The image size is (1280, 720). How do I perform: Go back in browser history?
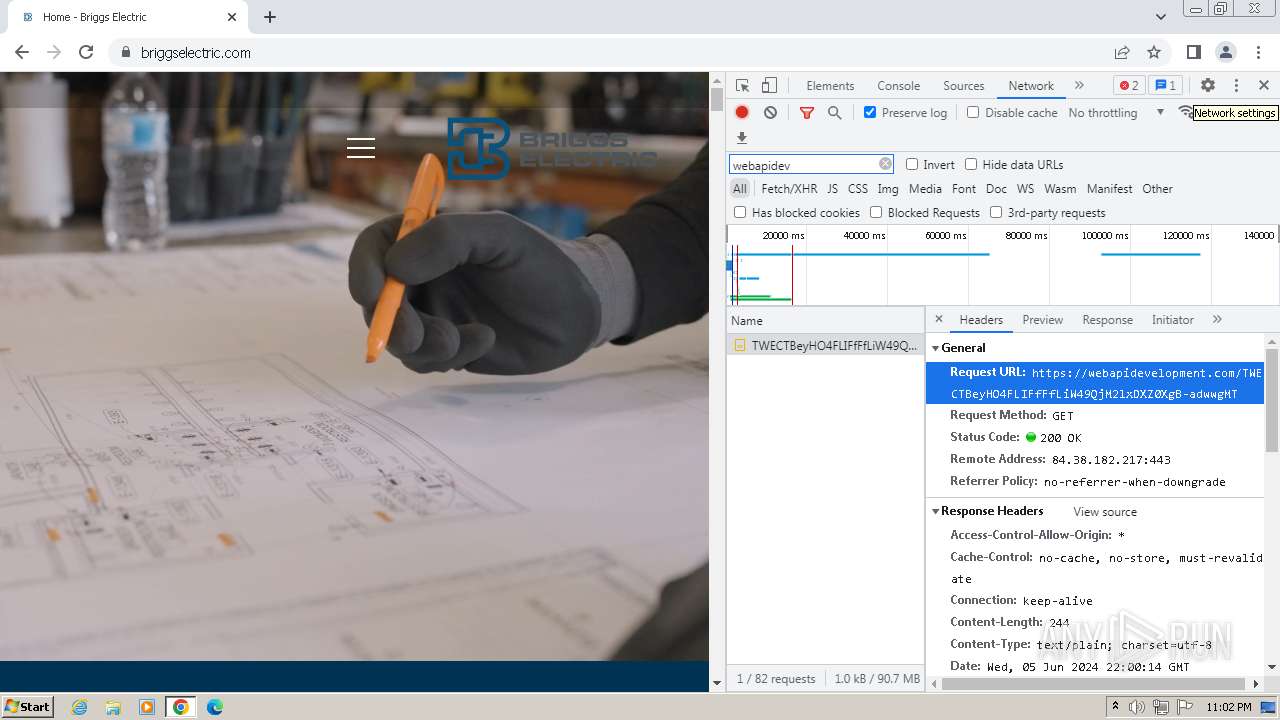tap(22, 52)
